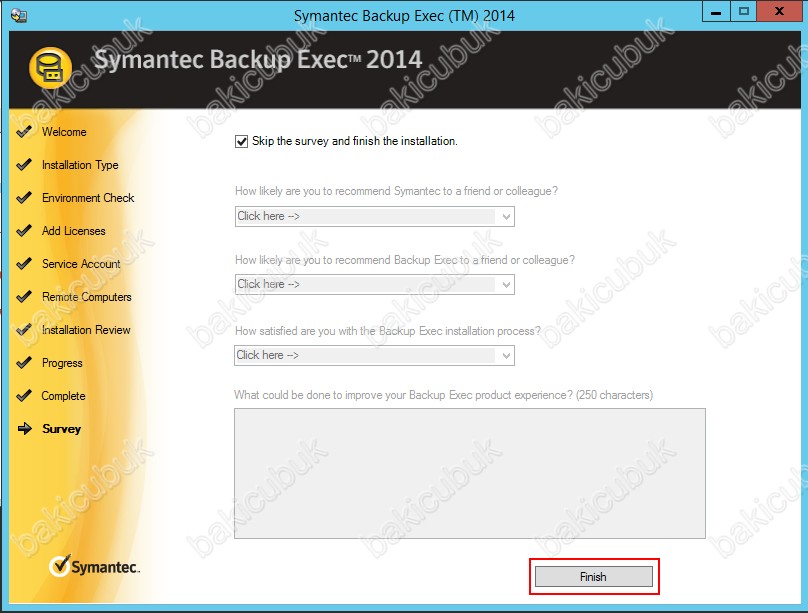The image size is (808, 613).
Task: Close the Backup Exec installer window
Action: coord(780,12)
